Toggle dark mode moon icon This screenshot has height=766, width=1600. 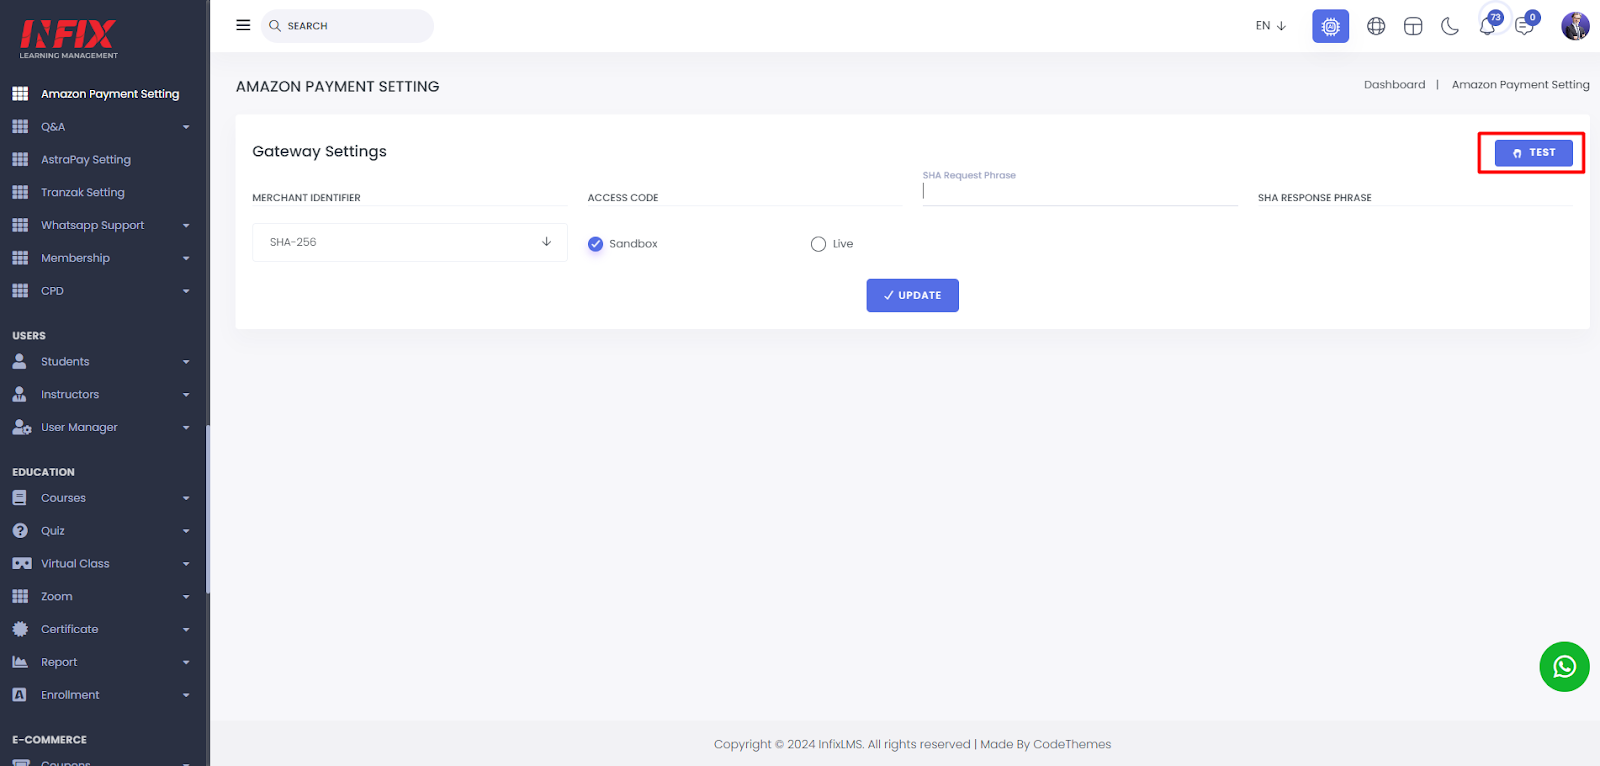point(1450,26)
